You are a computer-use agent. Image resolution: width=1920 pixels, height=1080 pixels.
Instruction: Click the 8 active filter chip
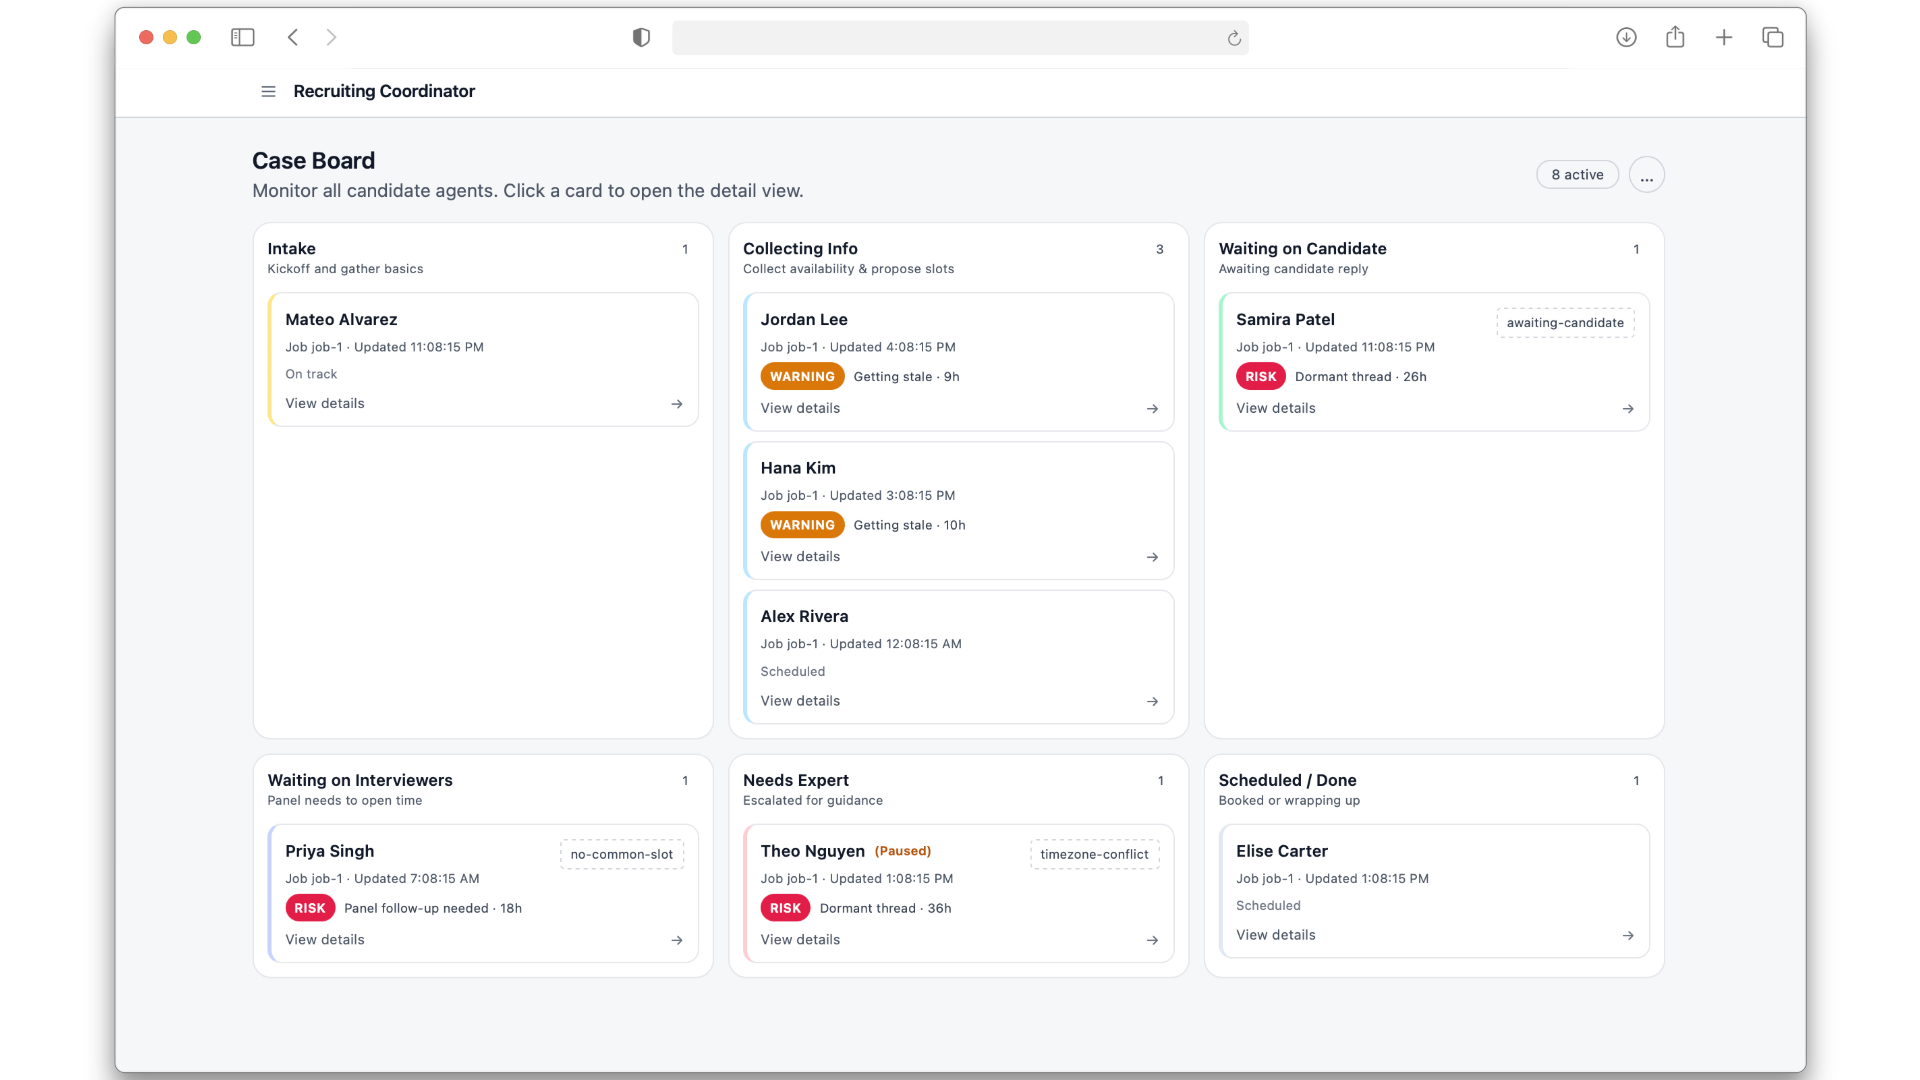[x=1576, y=174]
